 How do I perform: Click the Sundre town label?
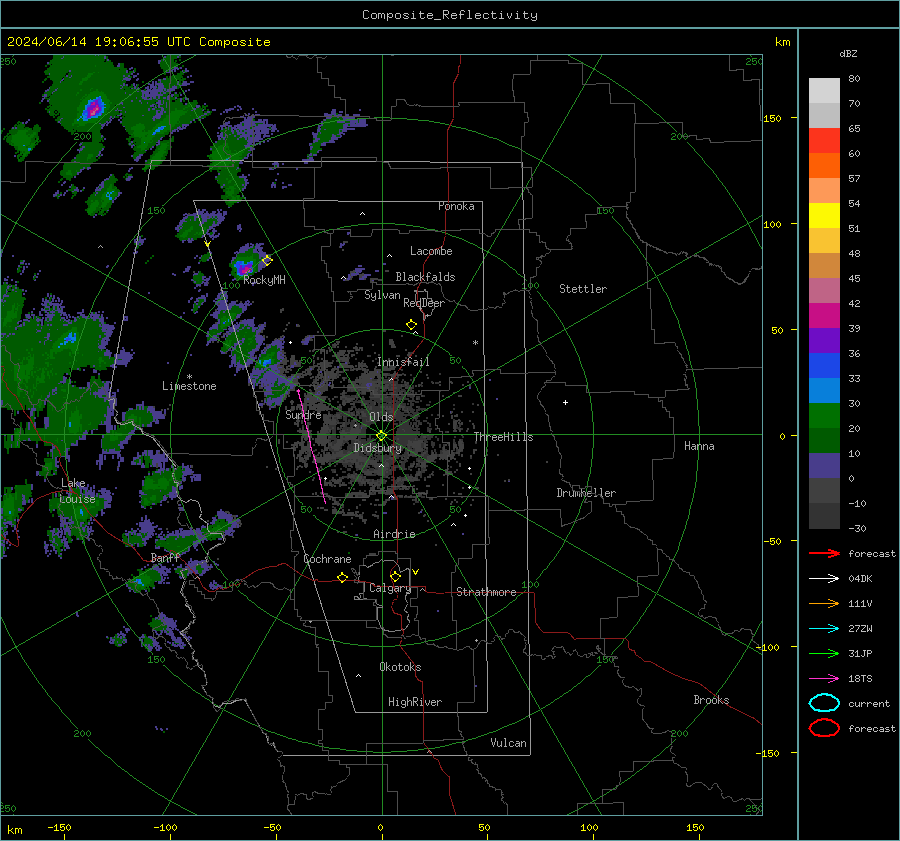(303, 414)
